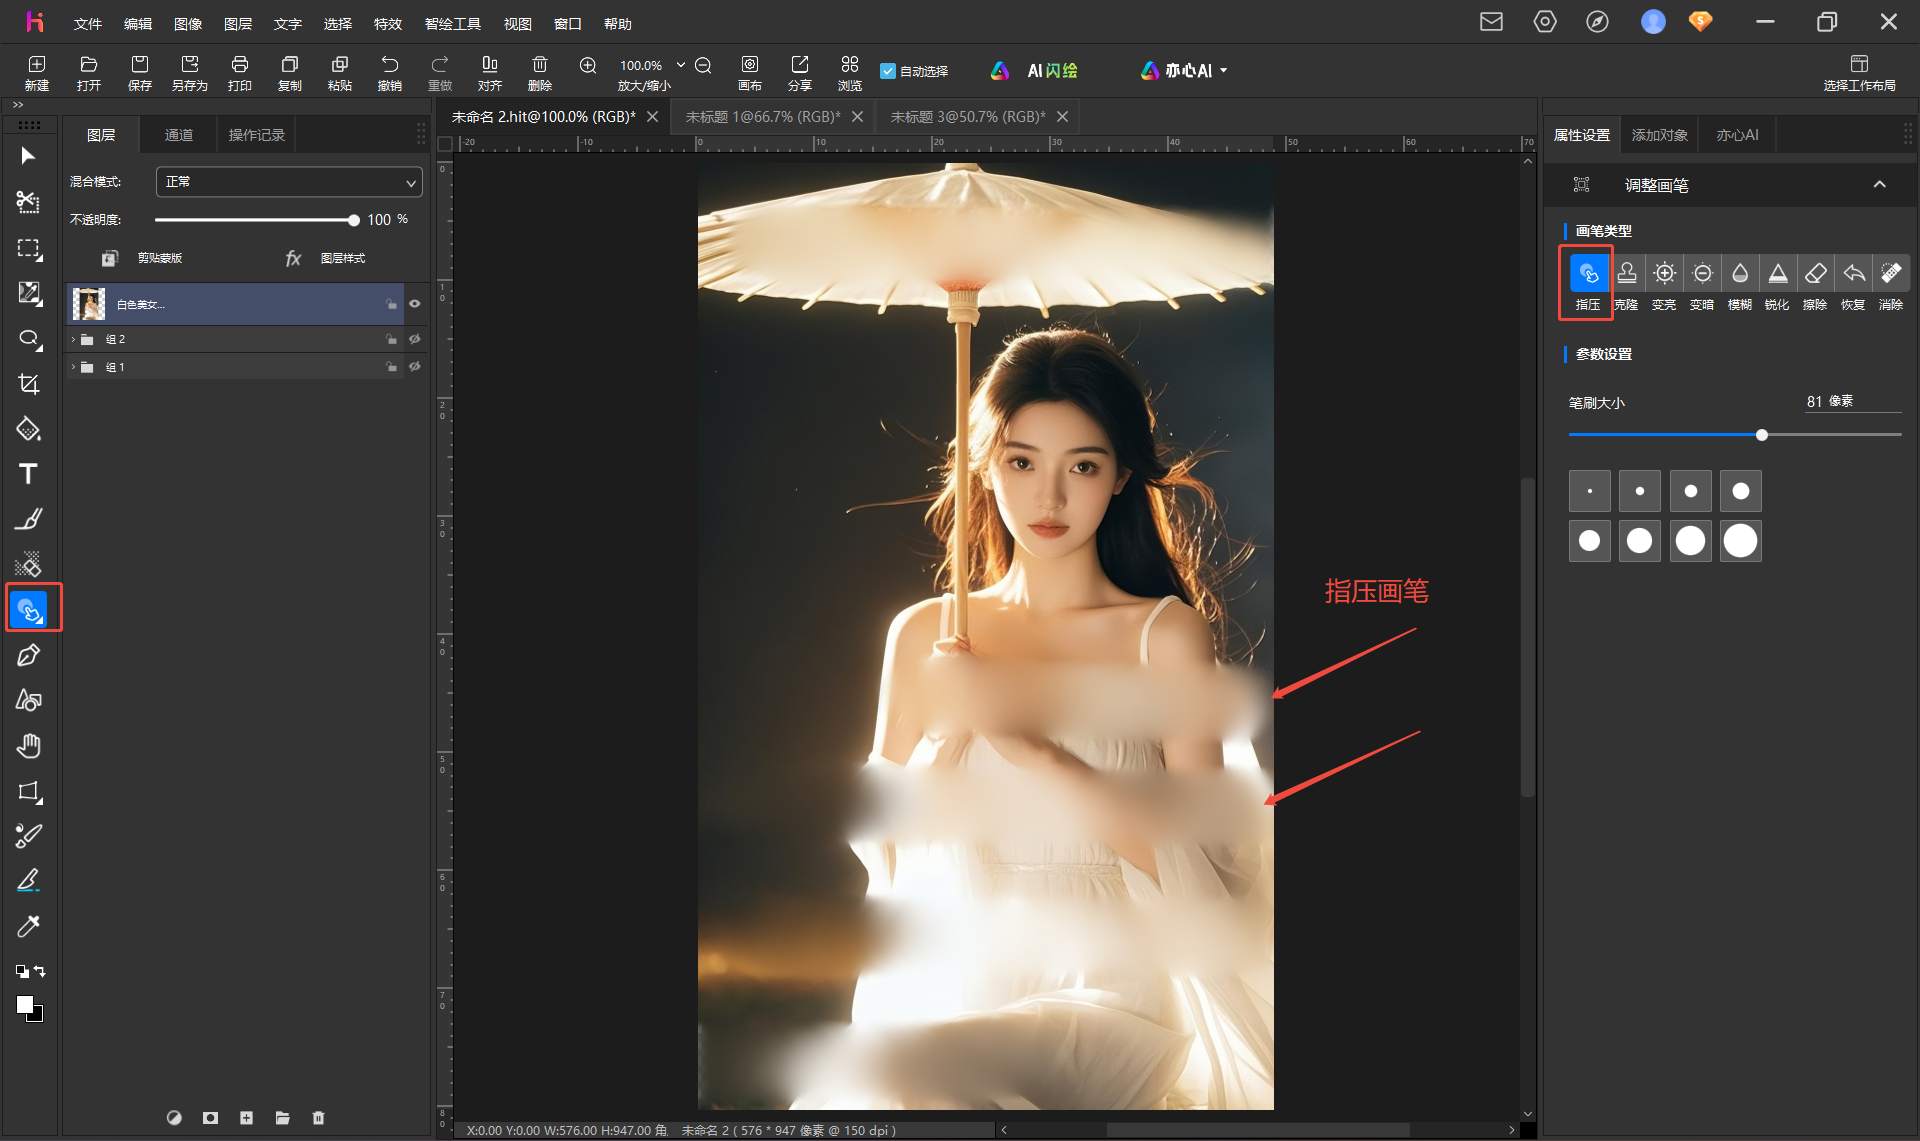This screenshot has height=1141, width=1920.
Task: Select the Hand pan tool
Action: (x=29, y=746)
